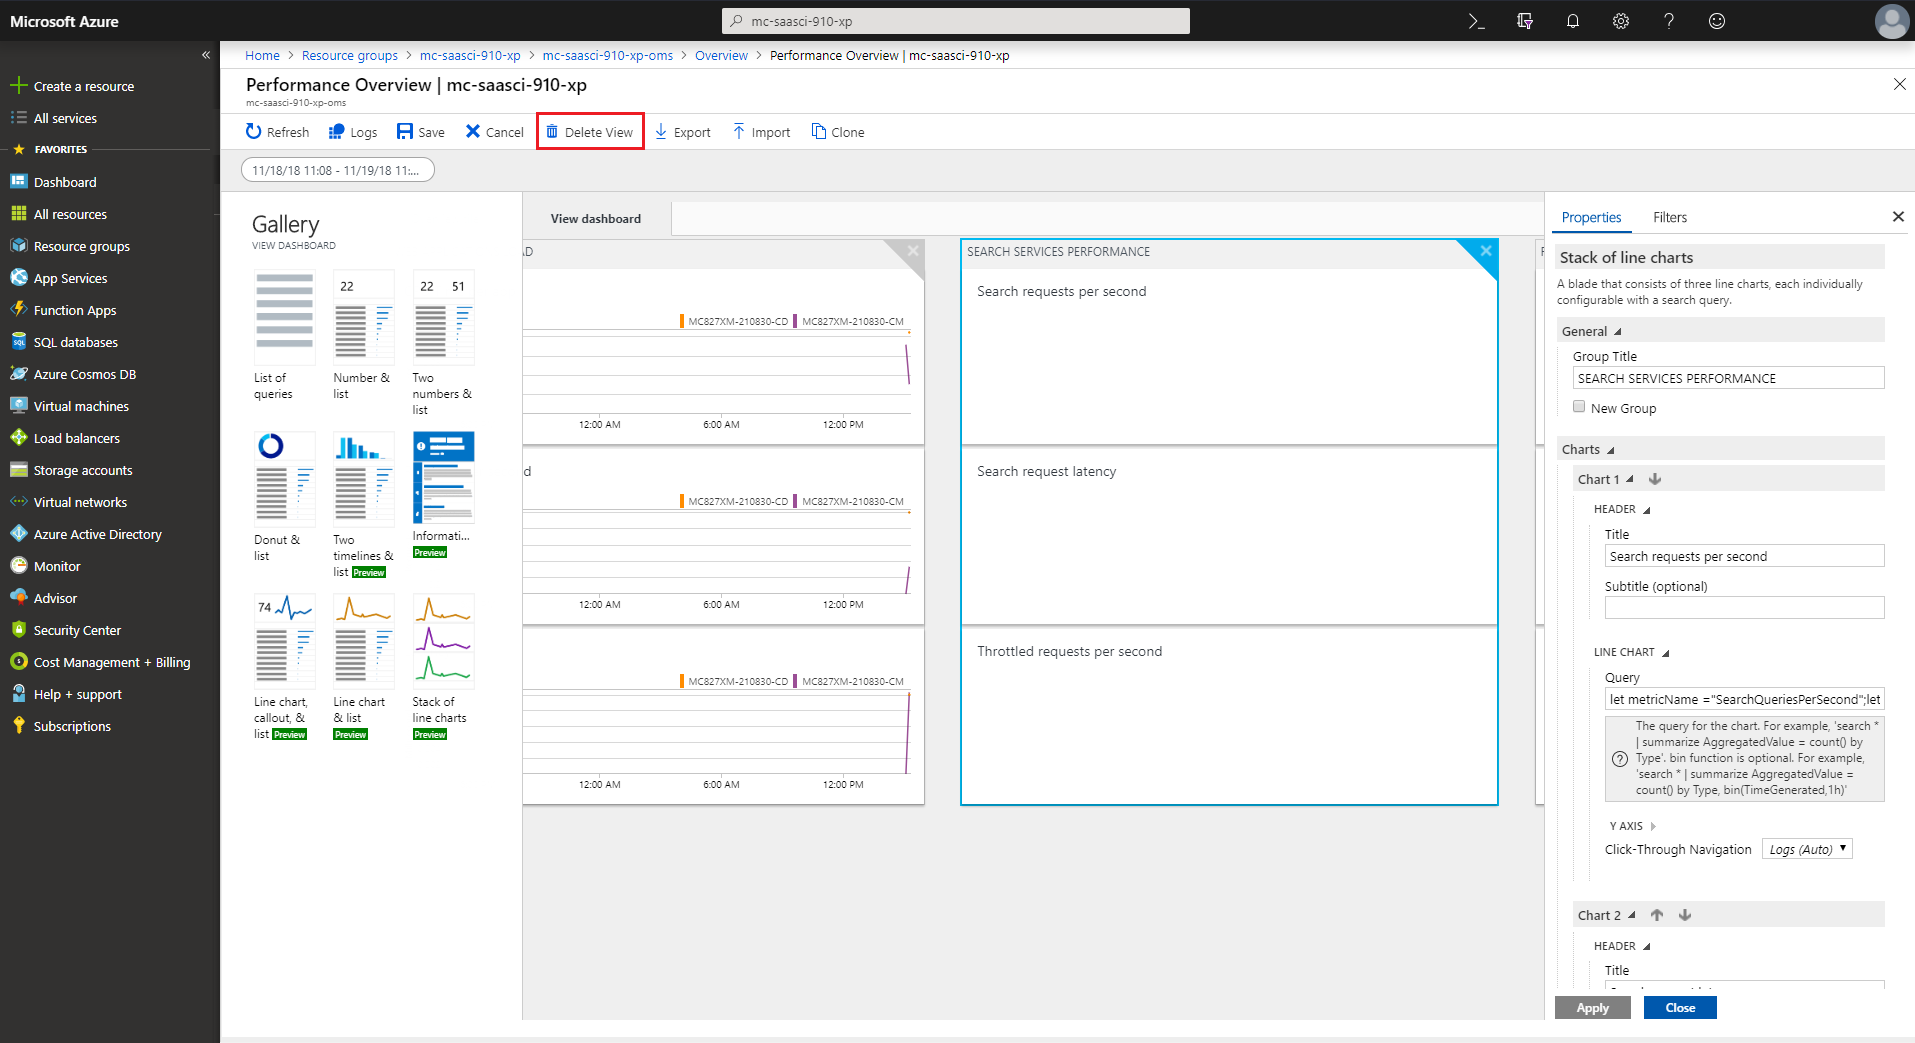Image resolution: width=1915 pixels, height=1043 pixels.
Task: Export the view
Action: point(682,132)
